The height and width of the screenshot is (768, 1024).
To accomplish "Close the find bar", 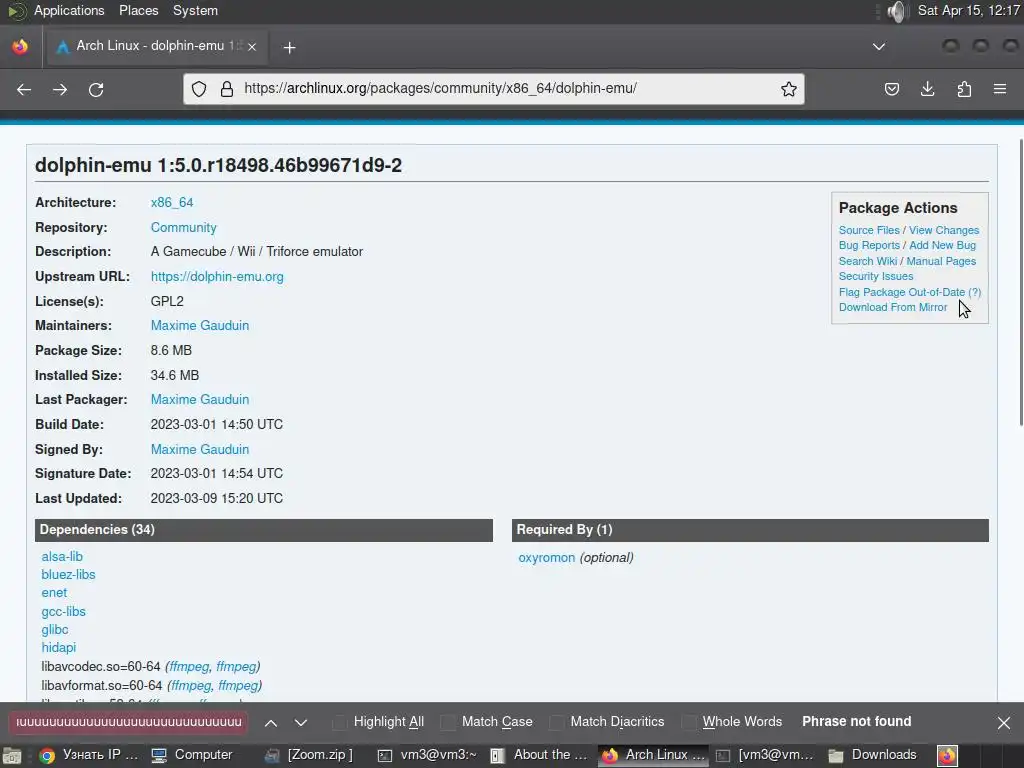I will (x=1004, y=722).
